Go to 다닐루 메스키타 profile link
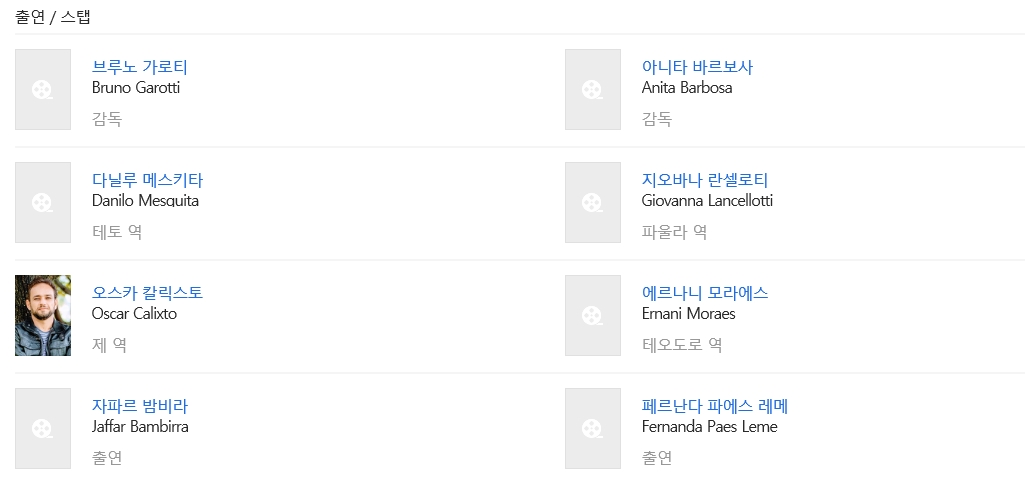Image resolution: width=1025 pixels, height=486 pixels. [147, 180]
